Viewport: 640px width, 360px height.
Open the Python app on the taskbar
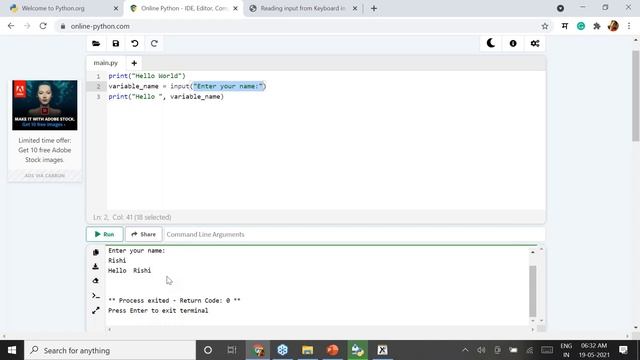coord(358,350)
